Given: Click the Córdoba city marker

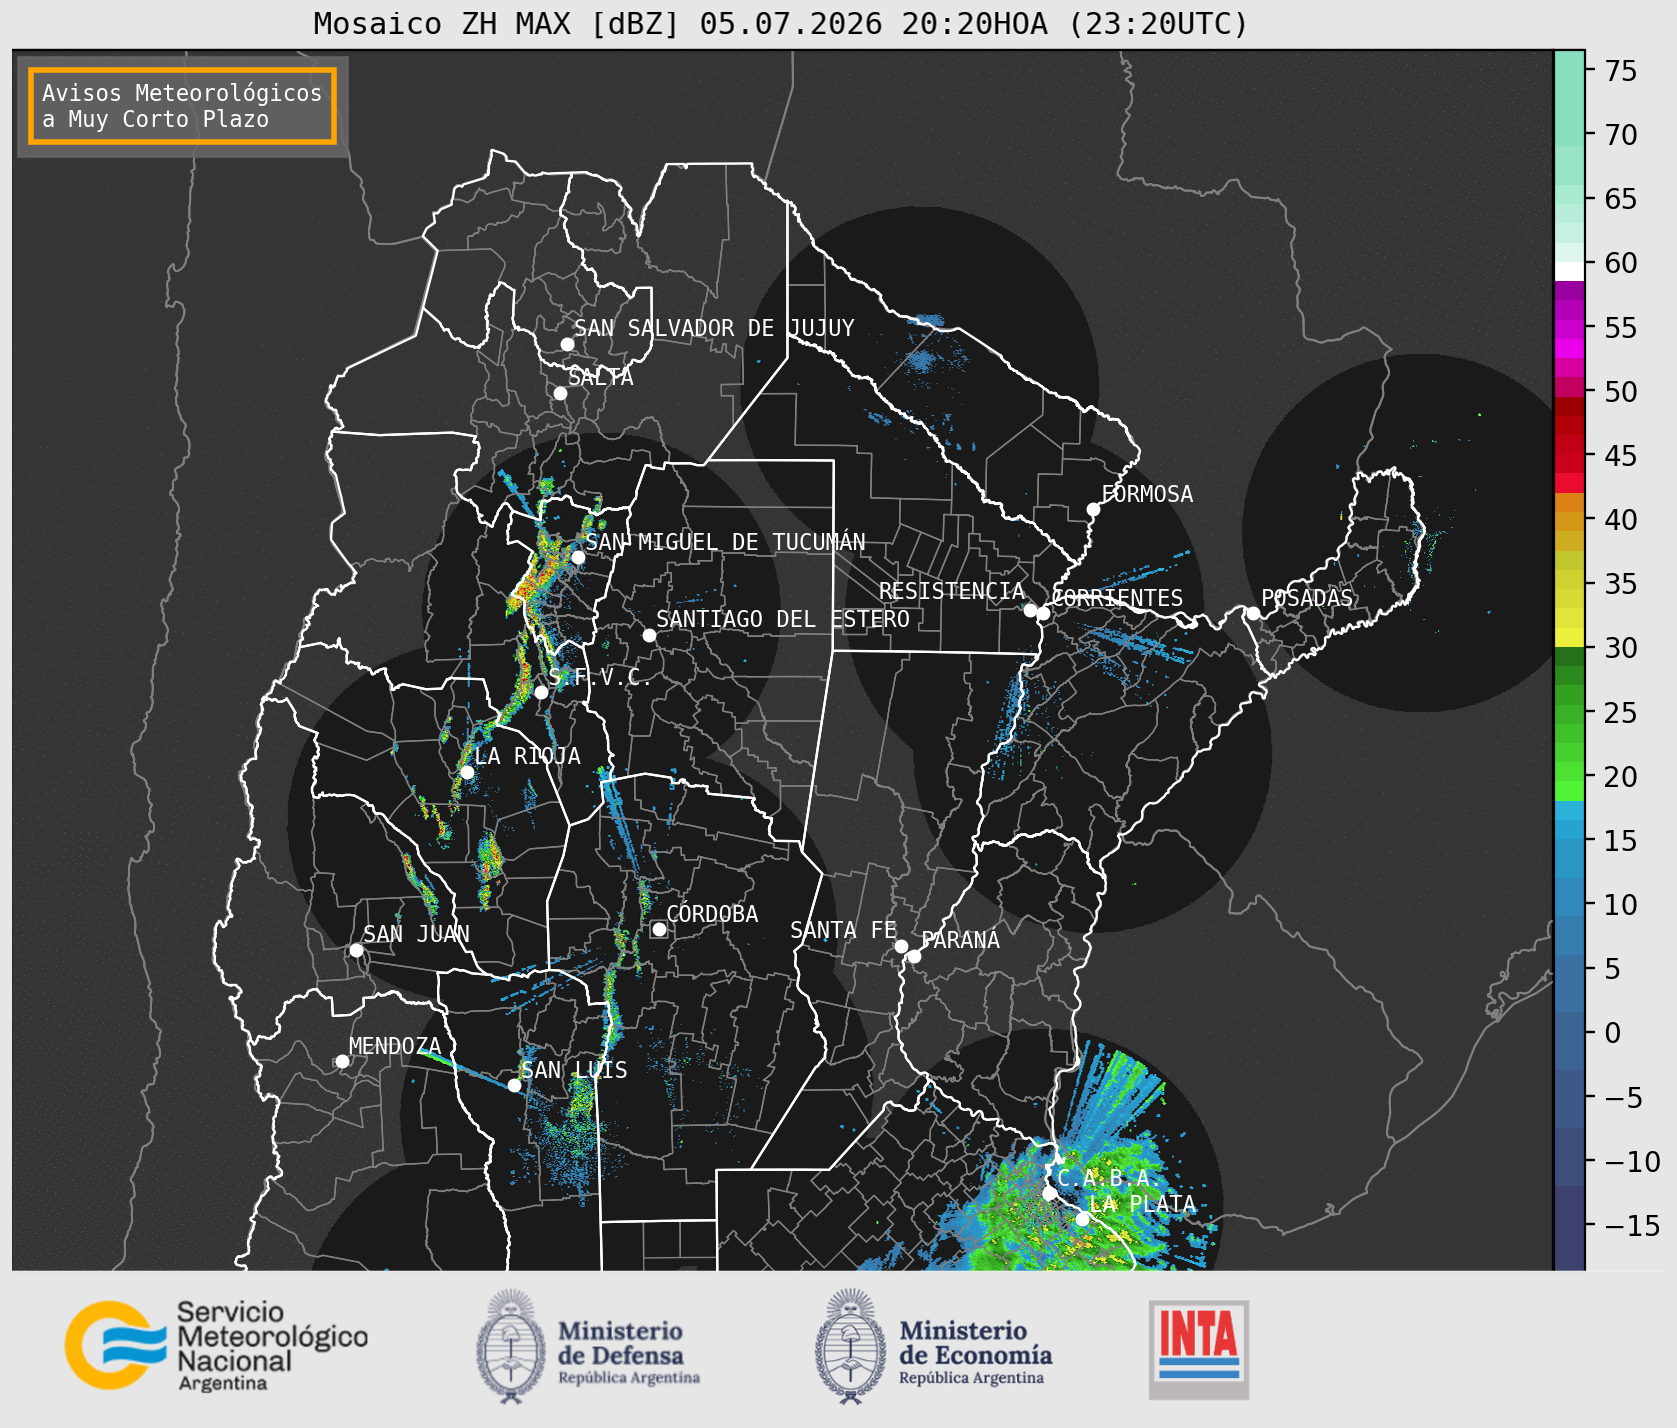Looking at the screenshot, I should (x=659, y=929).
